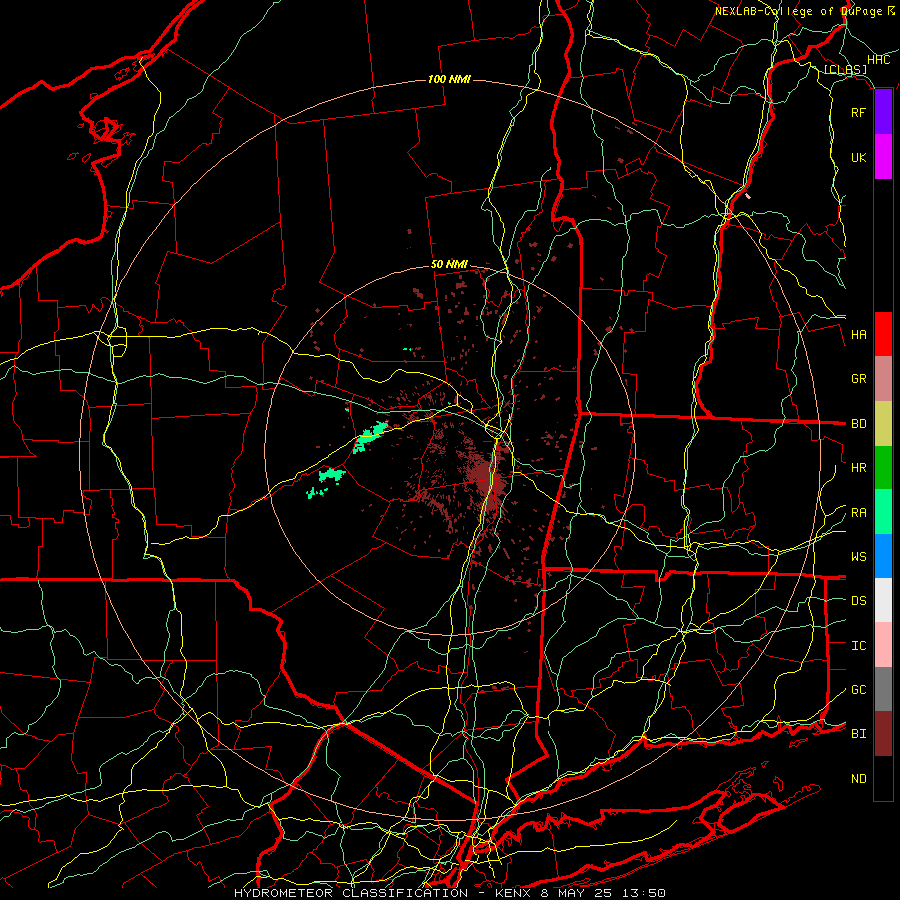
Task: Click the DS legend label
Action: pos(858,600)
